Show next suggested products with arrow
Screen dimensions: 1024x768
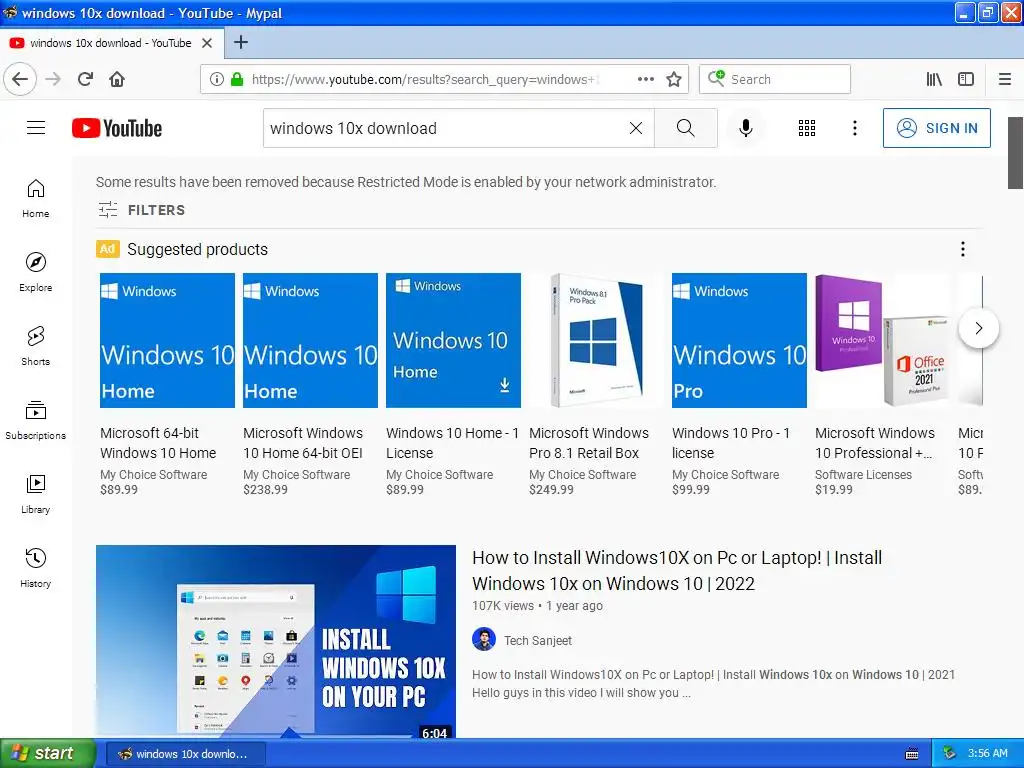pos(978,328)
